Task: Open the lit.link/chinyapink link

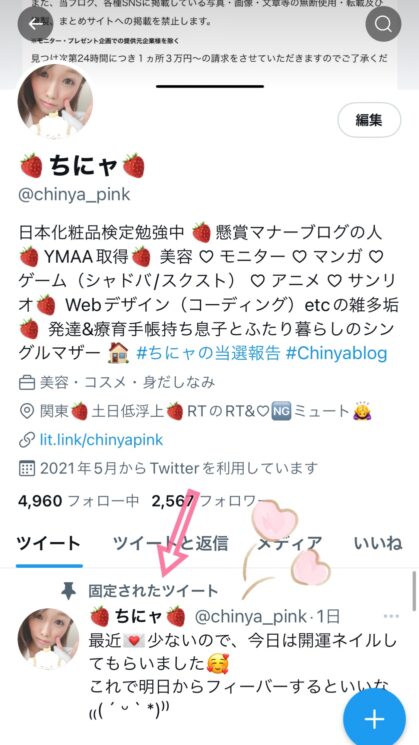Action: (101, 440)
